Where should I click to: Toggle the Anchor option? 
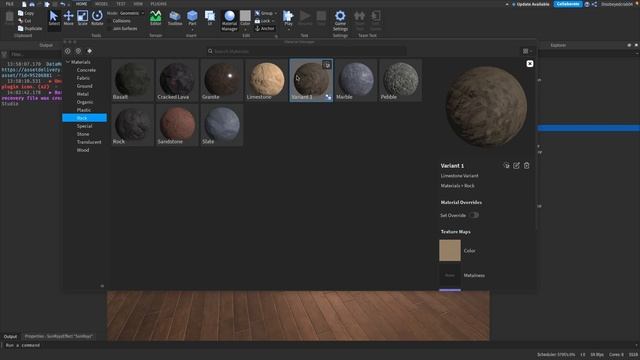tap(264, 29)
